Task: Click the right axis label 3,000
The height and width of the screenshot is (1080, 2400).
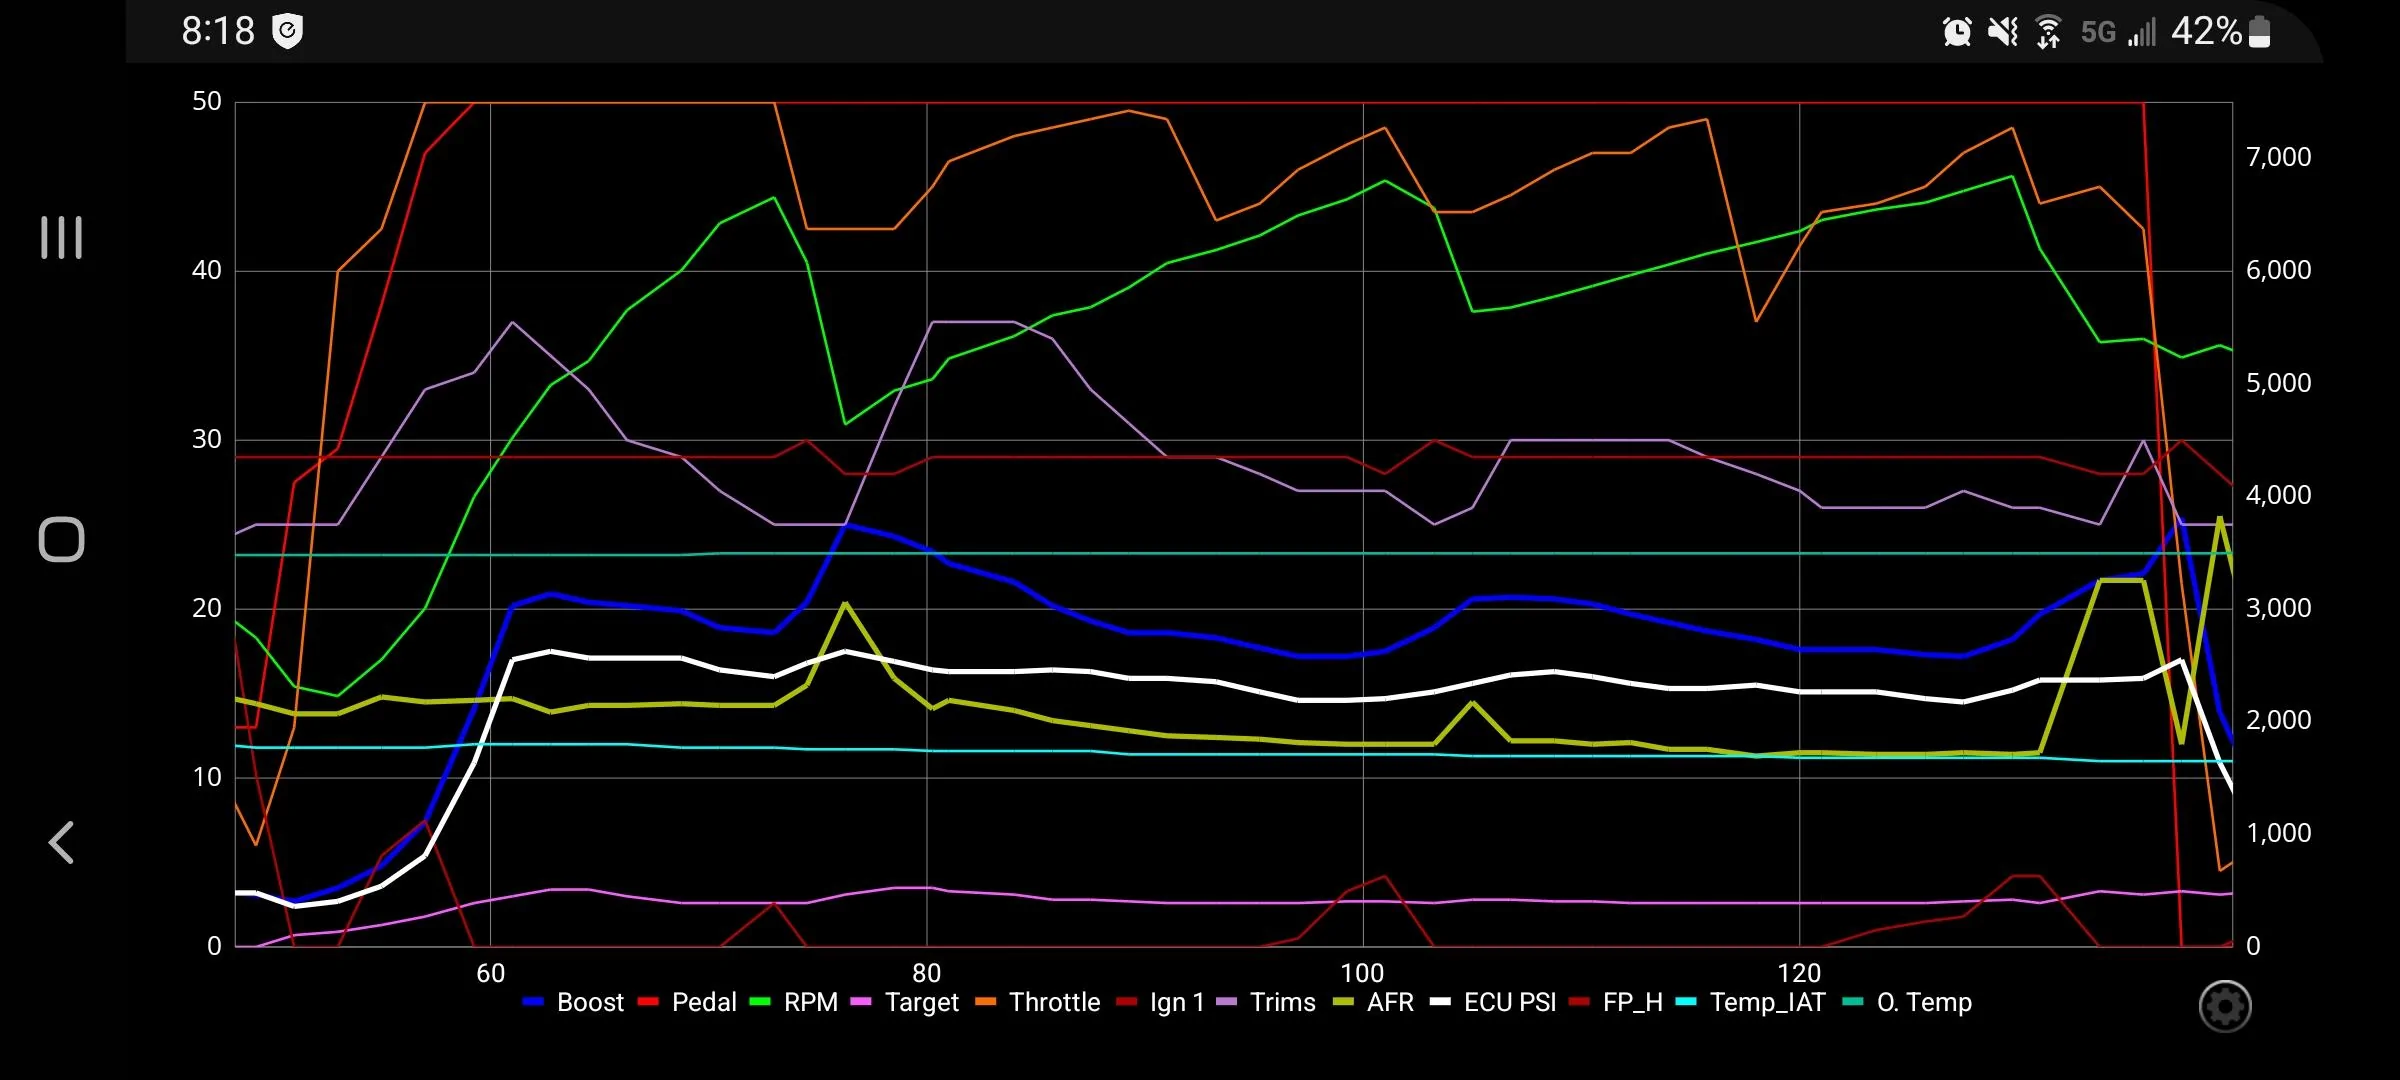Action: pos(2279,608)
